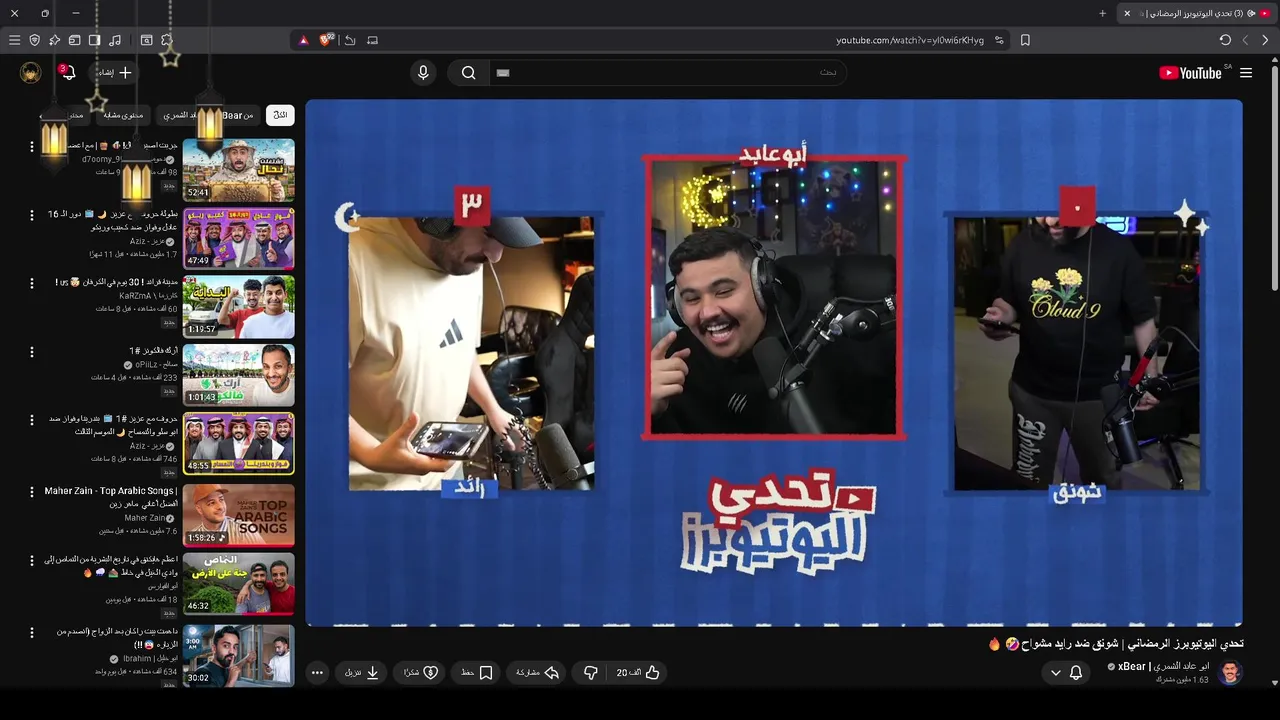The image size is (1280, 720).
Task: Click the YouTube search magnifier button
Action: pyautogui.click(x=468, y=72)
